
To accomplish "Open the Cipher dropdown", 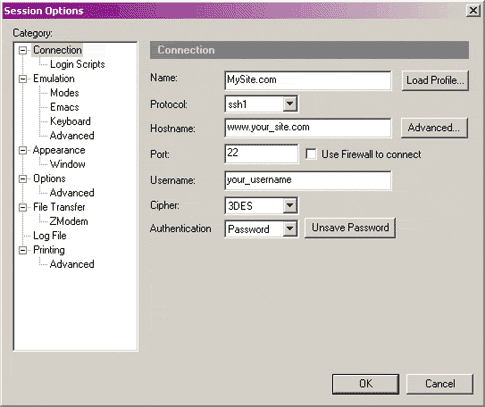I will tap(290, 205).
